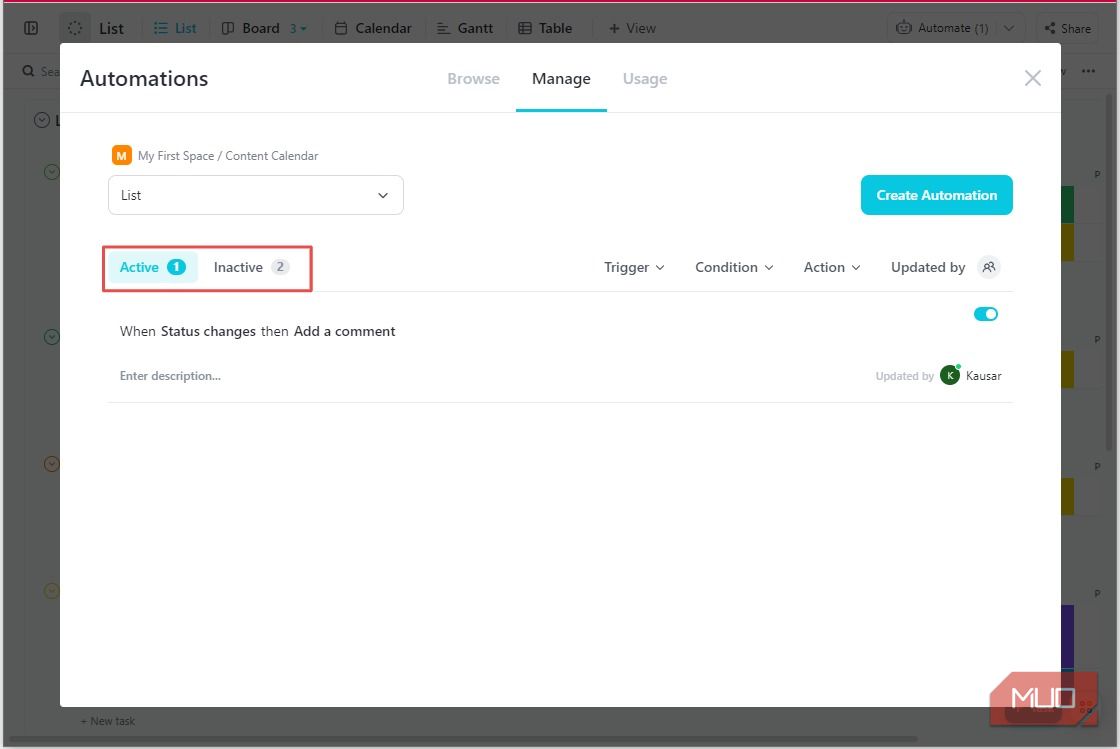Expand the Trigger filter dropdown
The image size is (1120, 749).
pyautogui.click(x=634, y=267)
